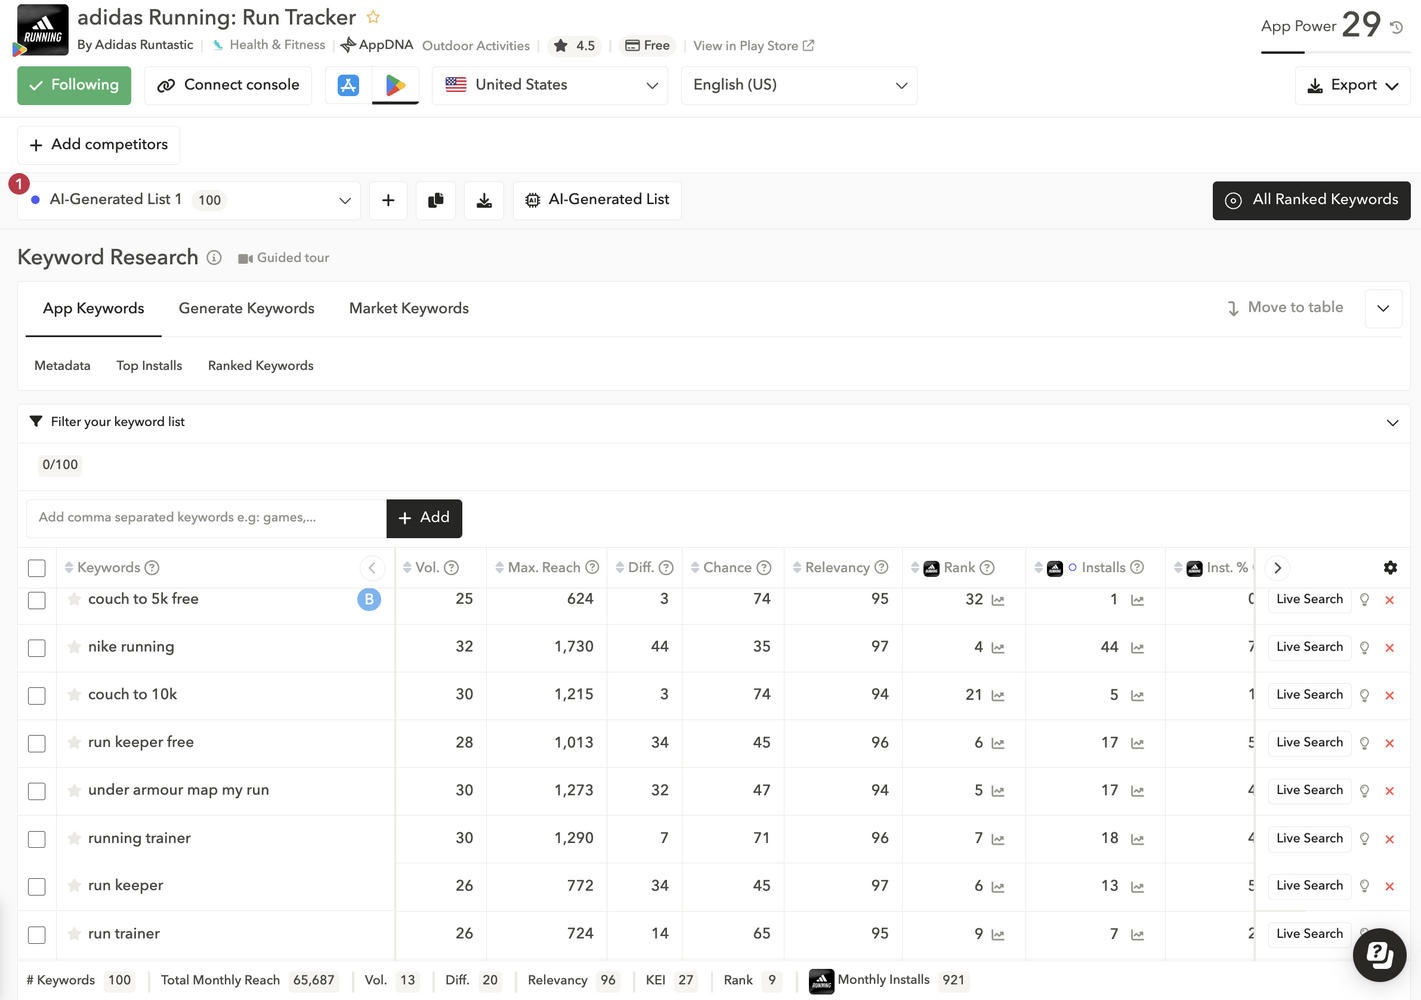This screenshot has height=1000, width=1421.
Task: Remove the nike running keyword row
Action: point(1389,648)
